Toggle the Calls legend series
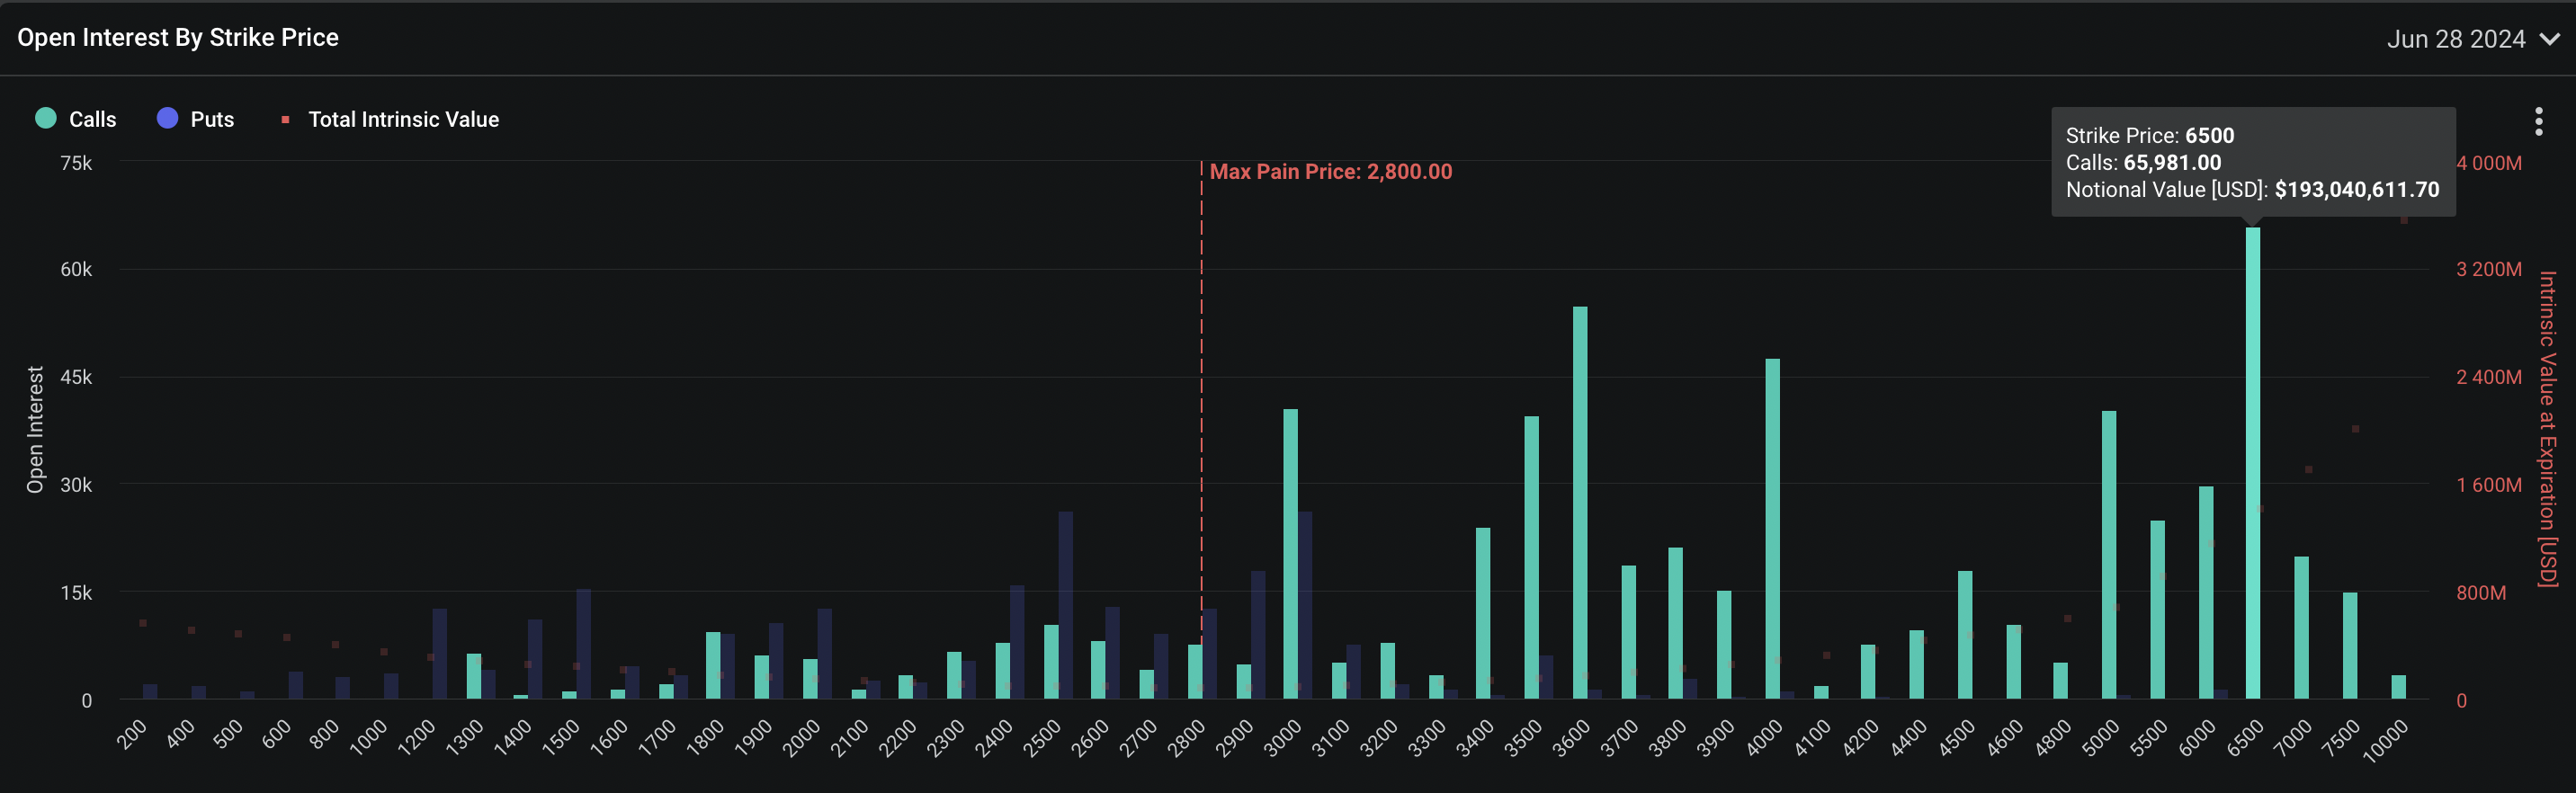This screenshot has height=793, width=2576. pos(76,119)
